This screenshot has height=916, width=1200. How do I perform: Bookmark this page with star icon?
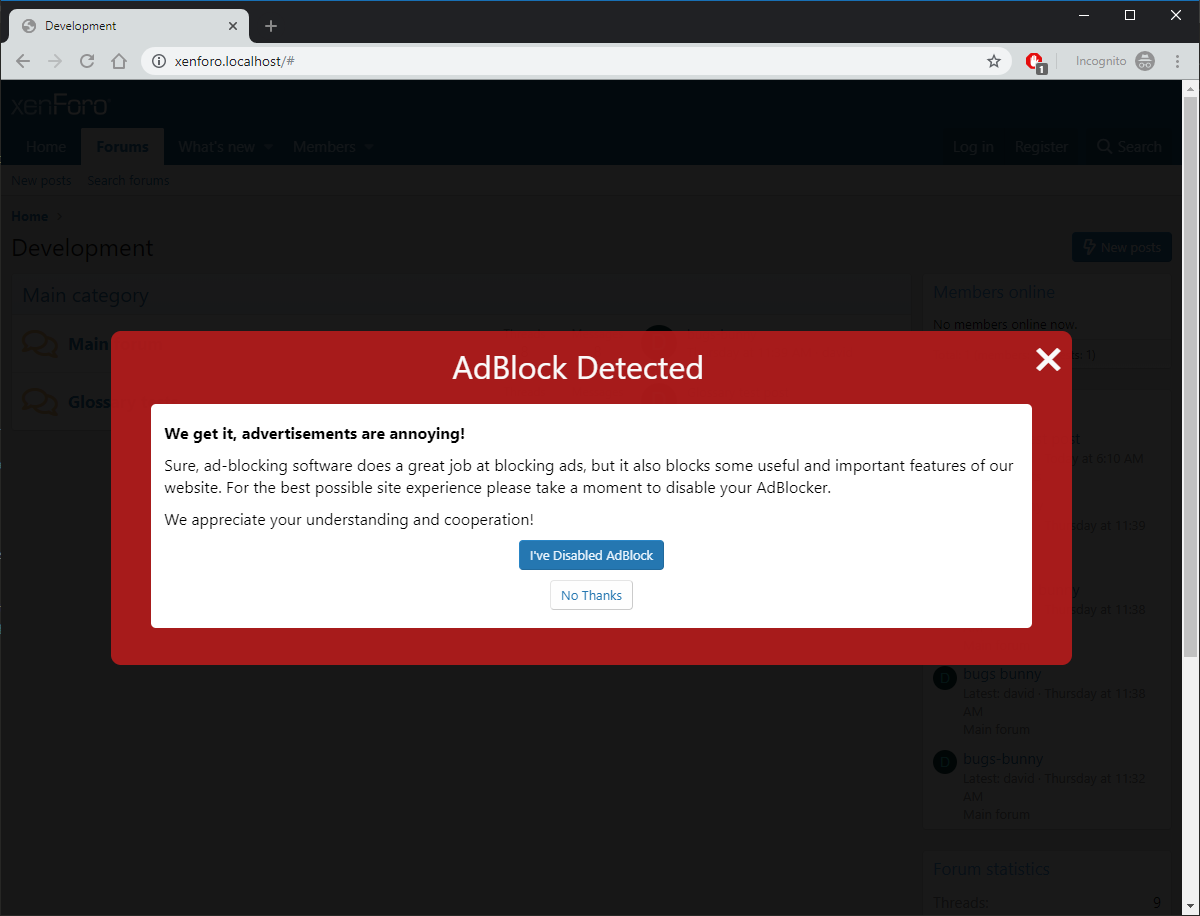pyautogui.click(x=993, y=61)
